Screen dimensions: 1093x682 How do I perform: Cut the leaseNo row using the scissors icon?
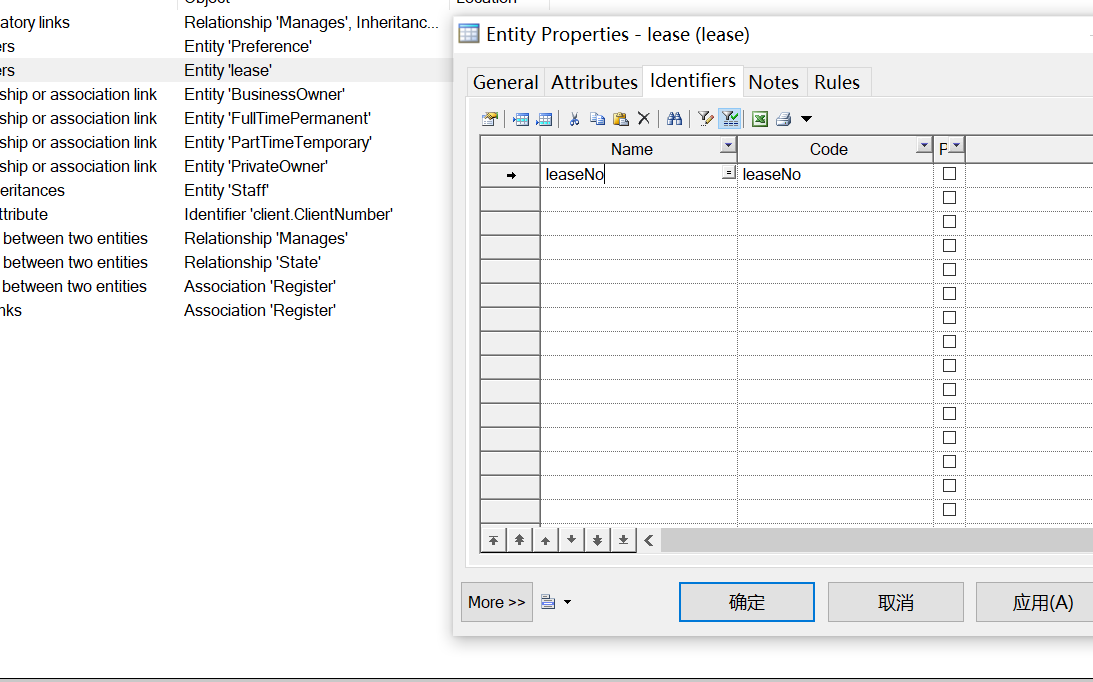tap(575, 118)
